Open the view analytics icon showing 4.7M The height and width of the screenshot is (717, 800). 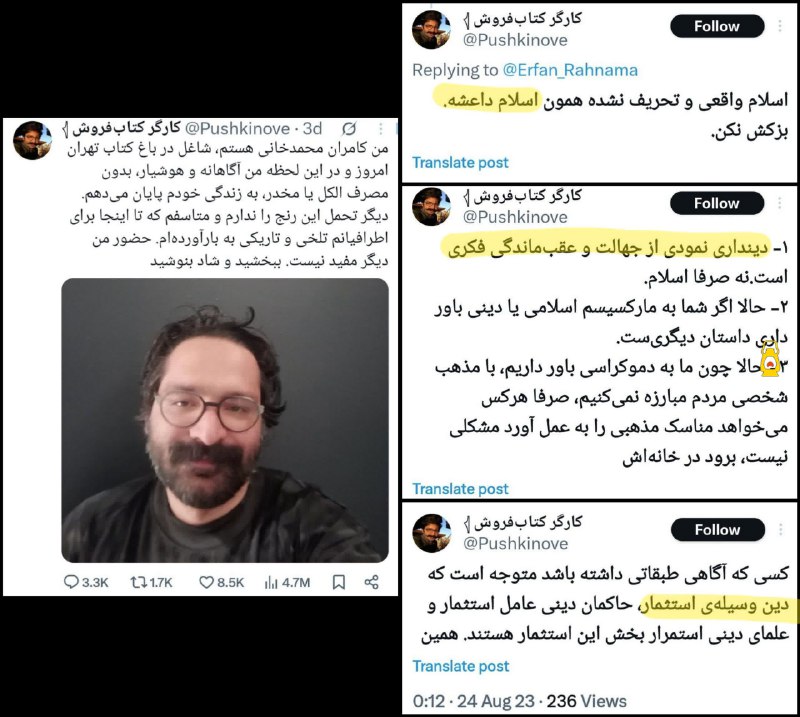point(271,582)
